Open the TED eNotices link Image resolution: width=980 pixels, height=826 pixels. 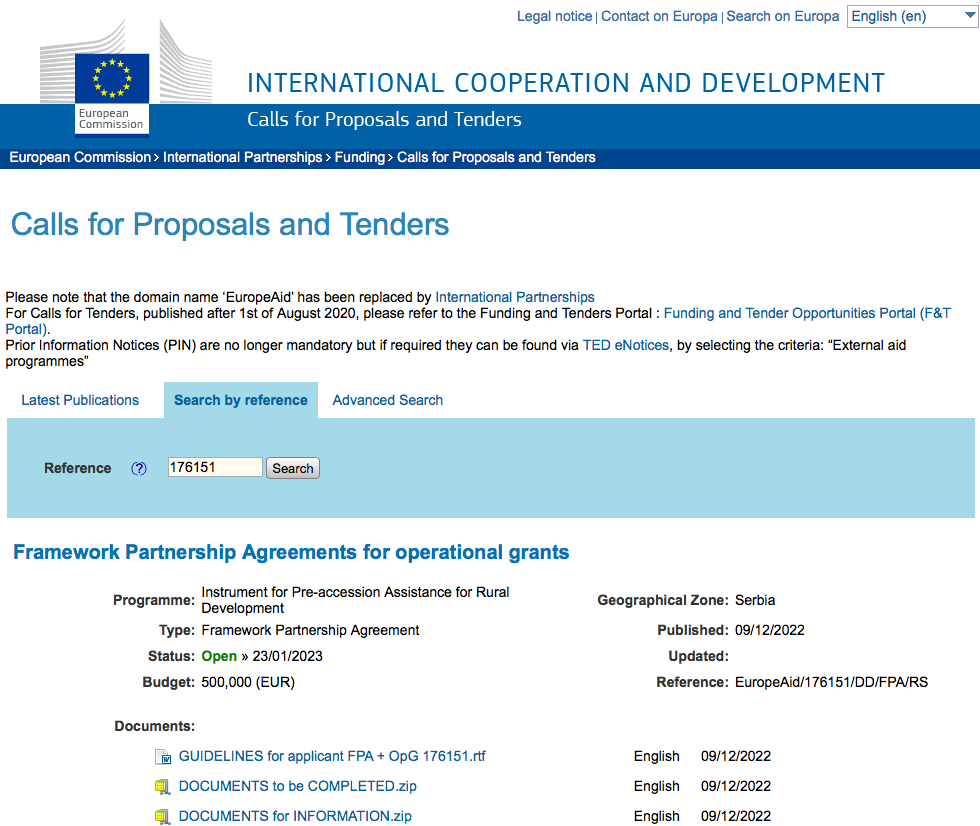coord(626,346)
